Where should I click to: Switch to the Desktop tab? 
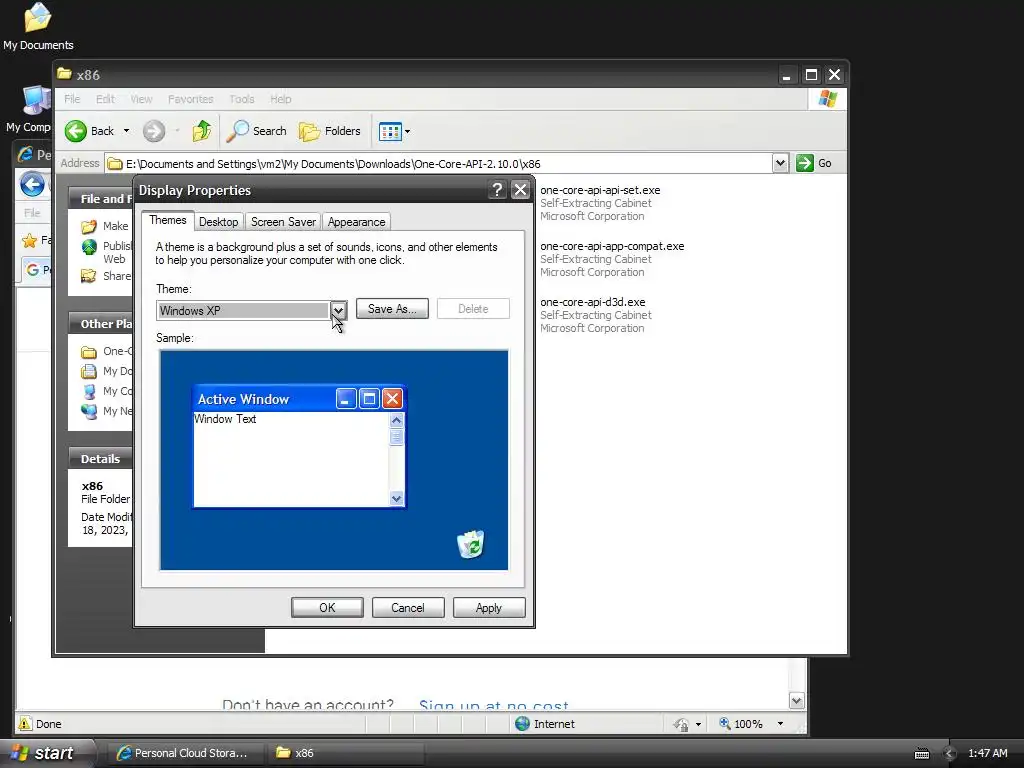click(218, 222)
